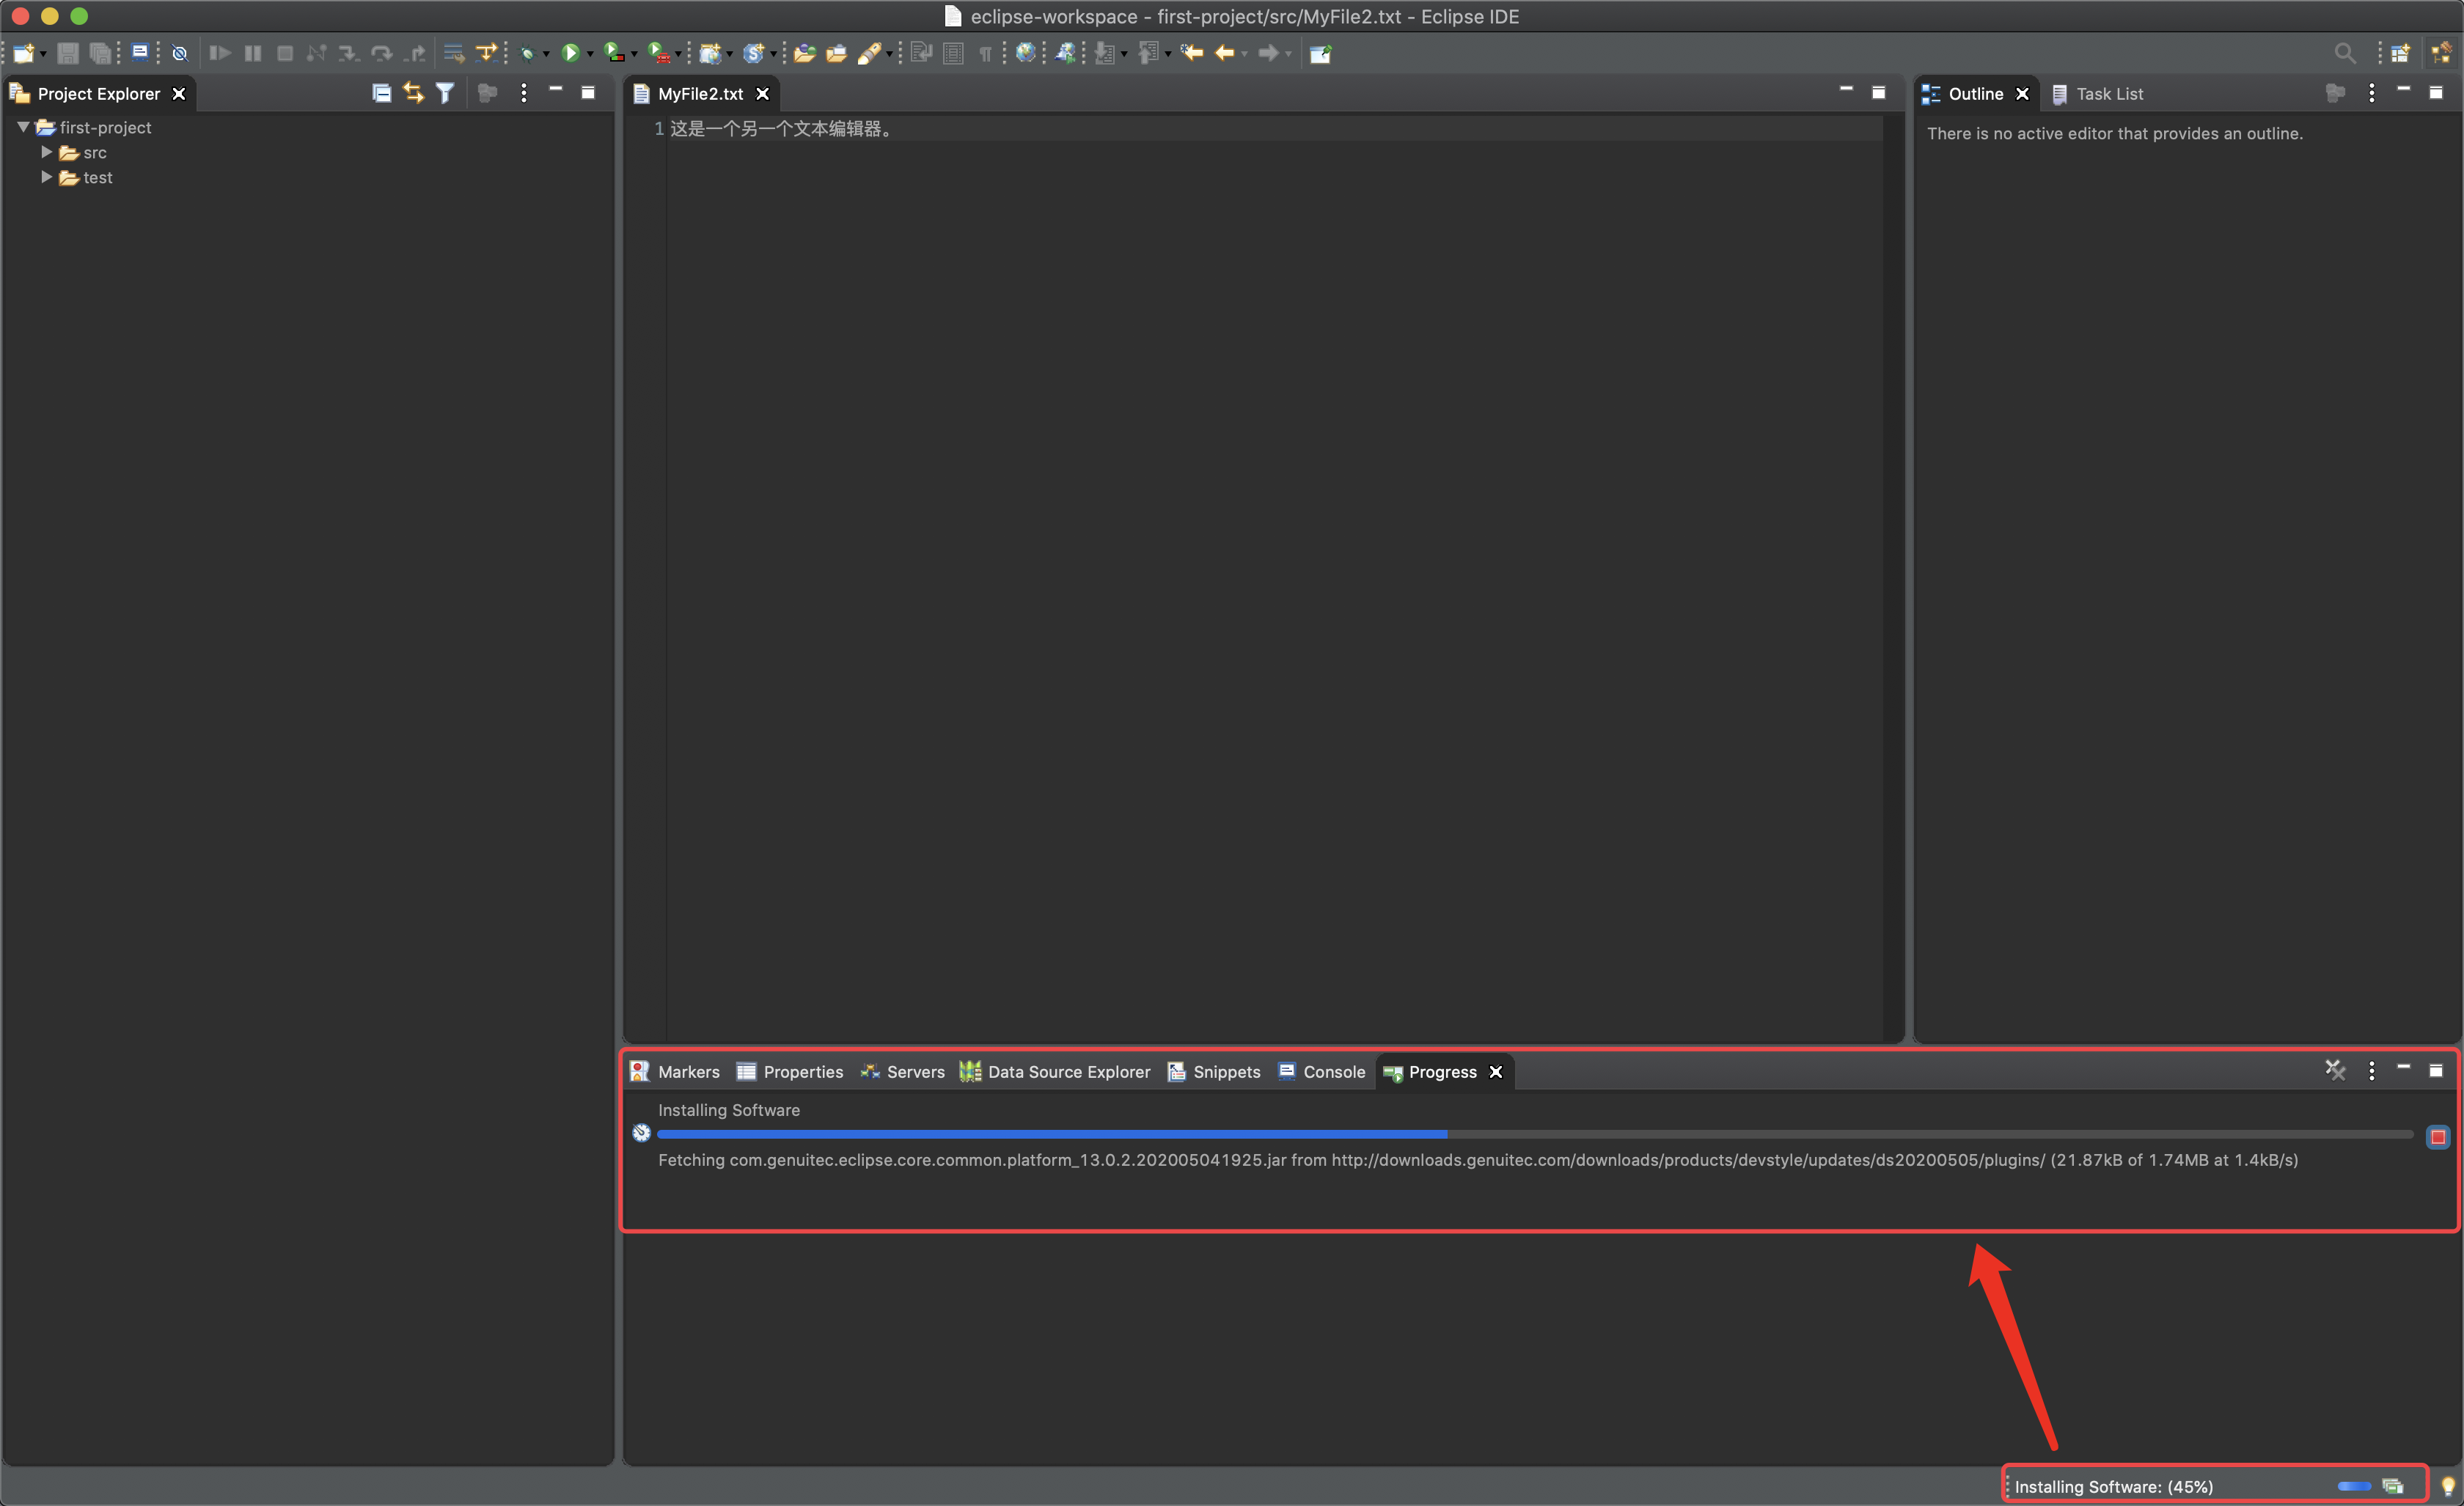Click the Installing Software progress bar
The width and height of the screenshot is (2464, 1506).
[x=1535, y=1134]
